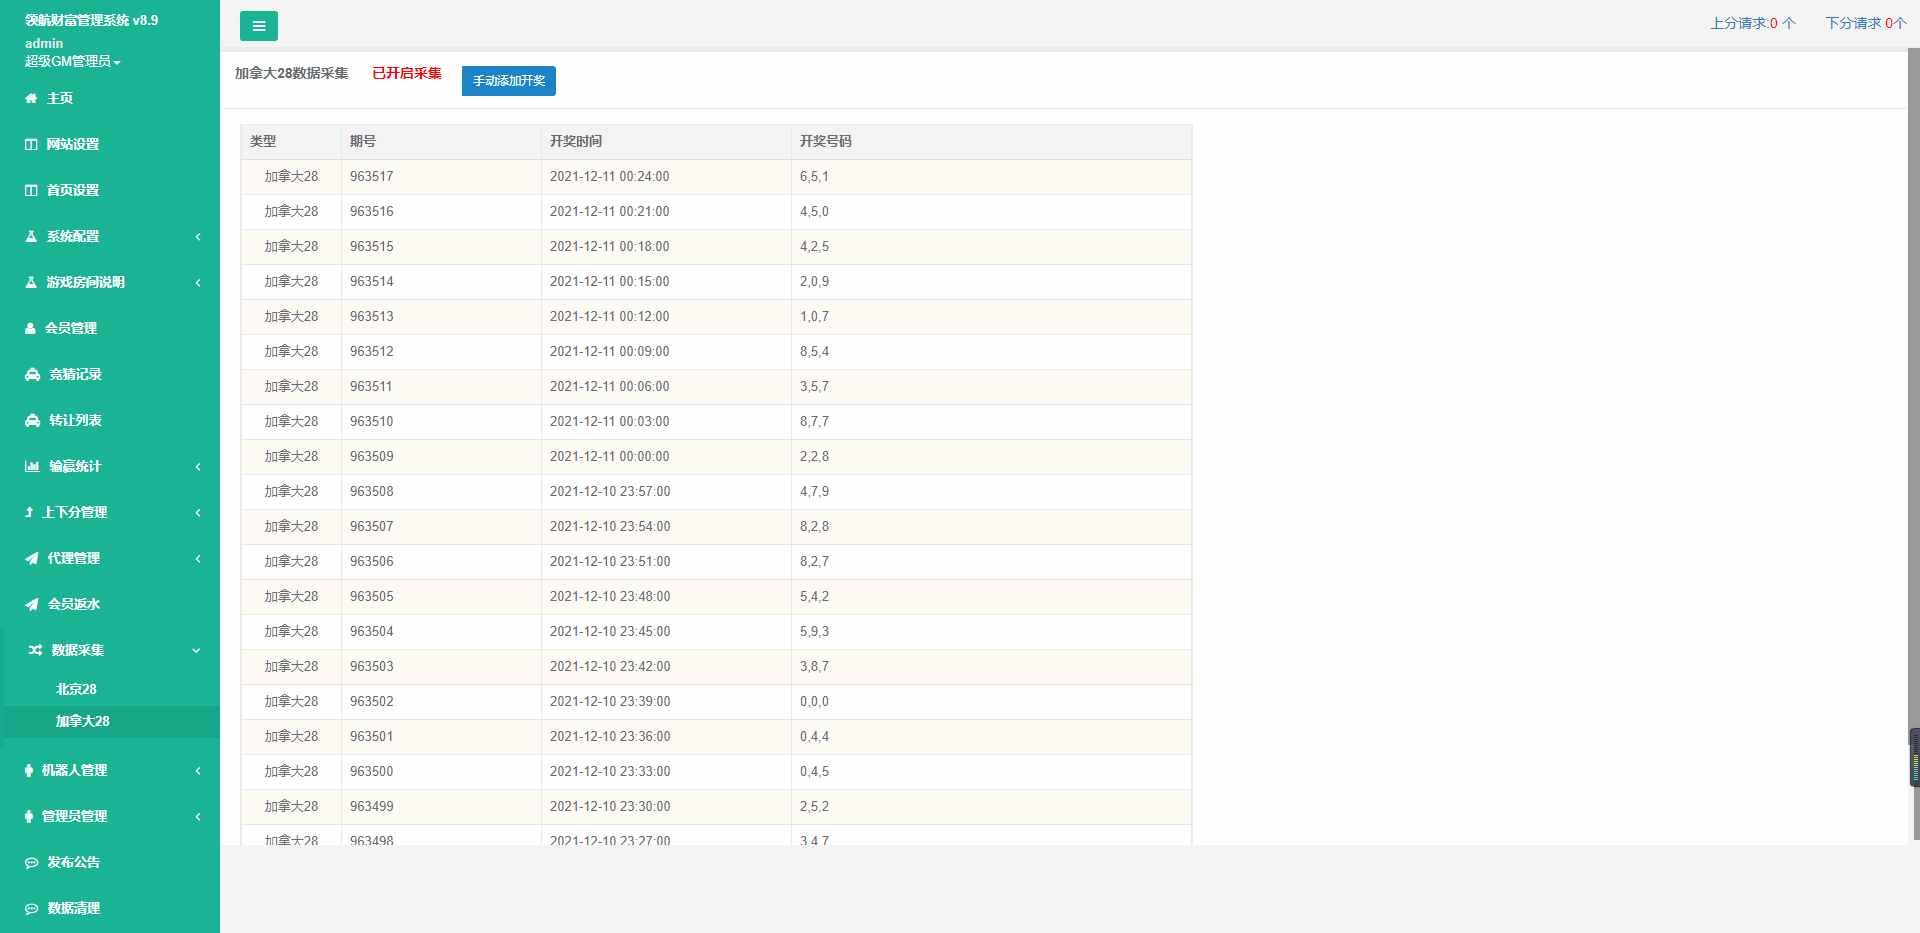The image size is (1920, 933).
Task: Click the hamburger menu toggle button
Action: 259,26
